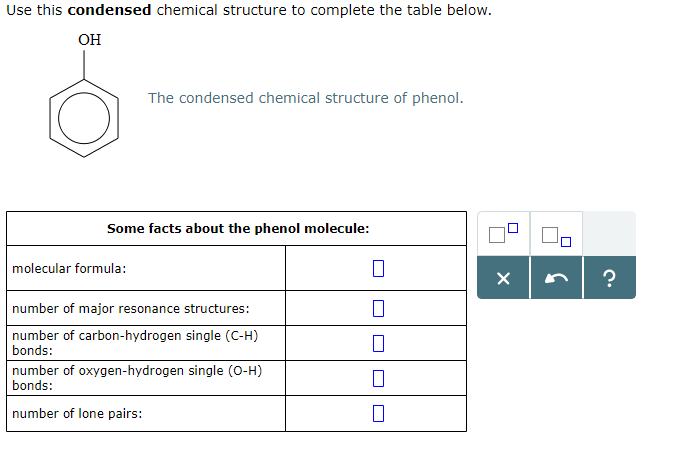Image resolution: width=678 pixels, height=454 pixels.
Task: Click the 'number of lone pairs:' label
Action: pyautogui.click(x=77, y=413)
